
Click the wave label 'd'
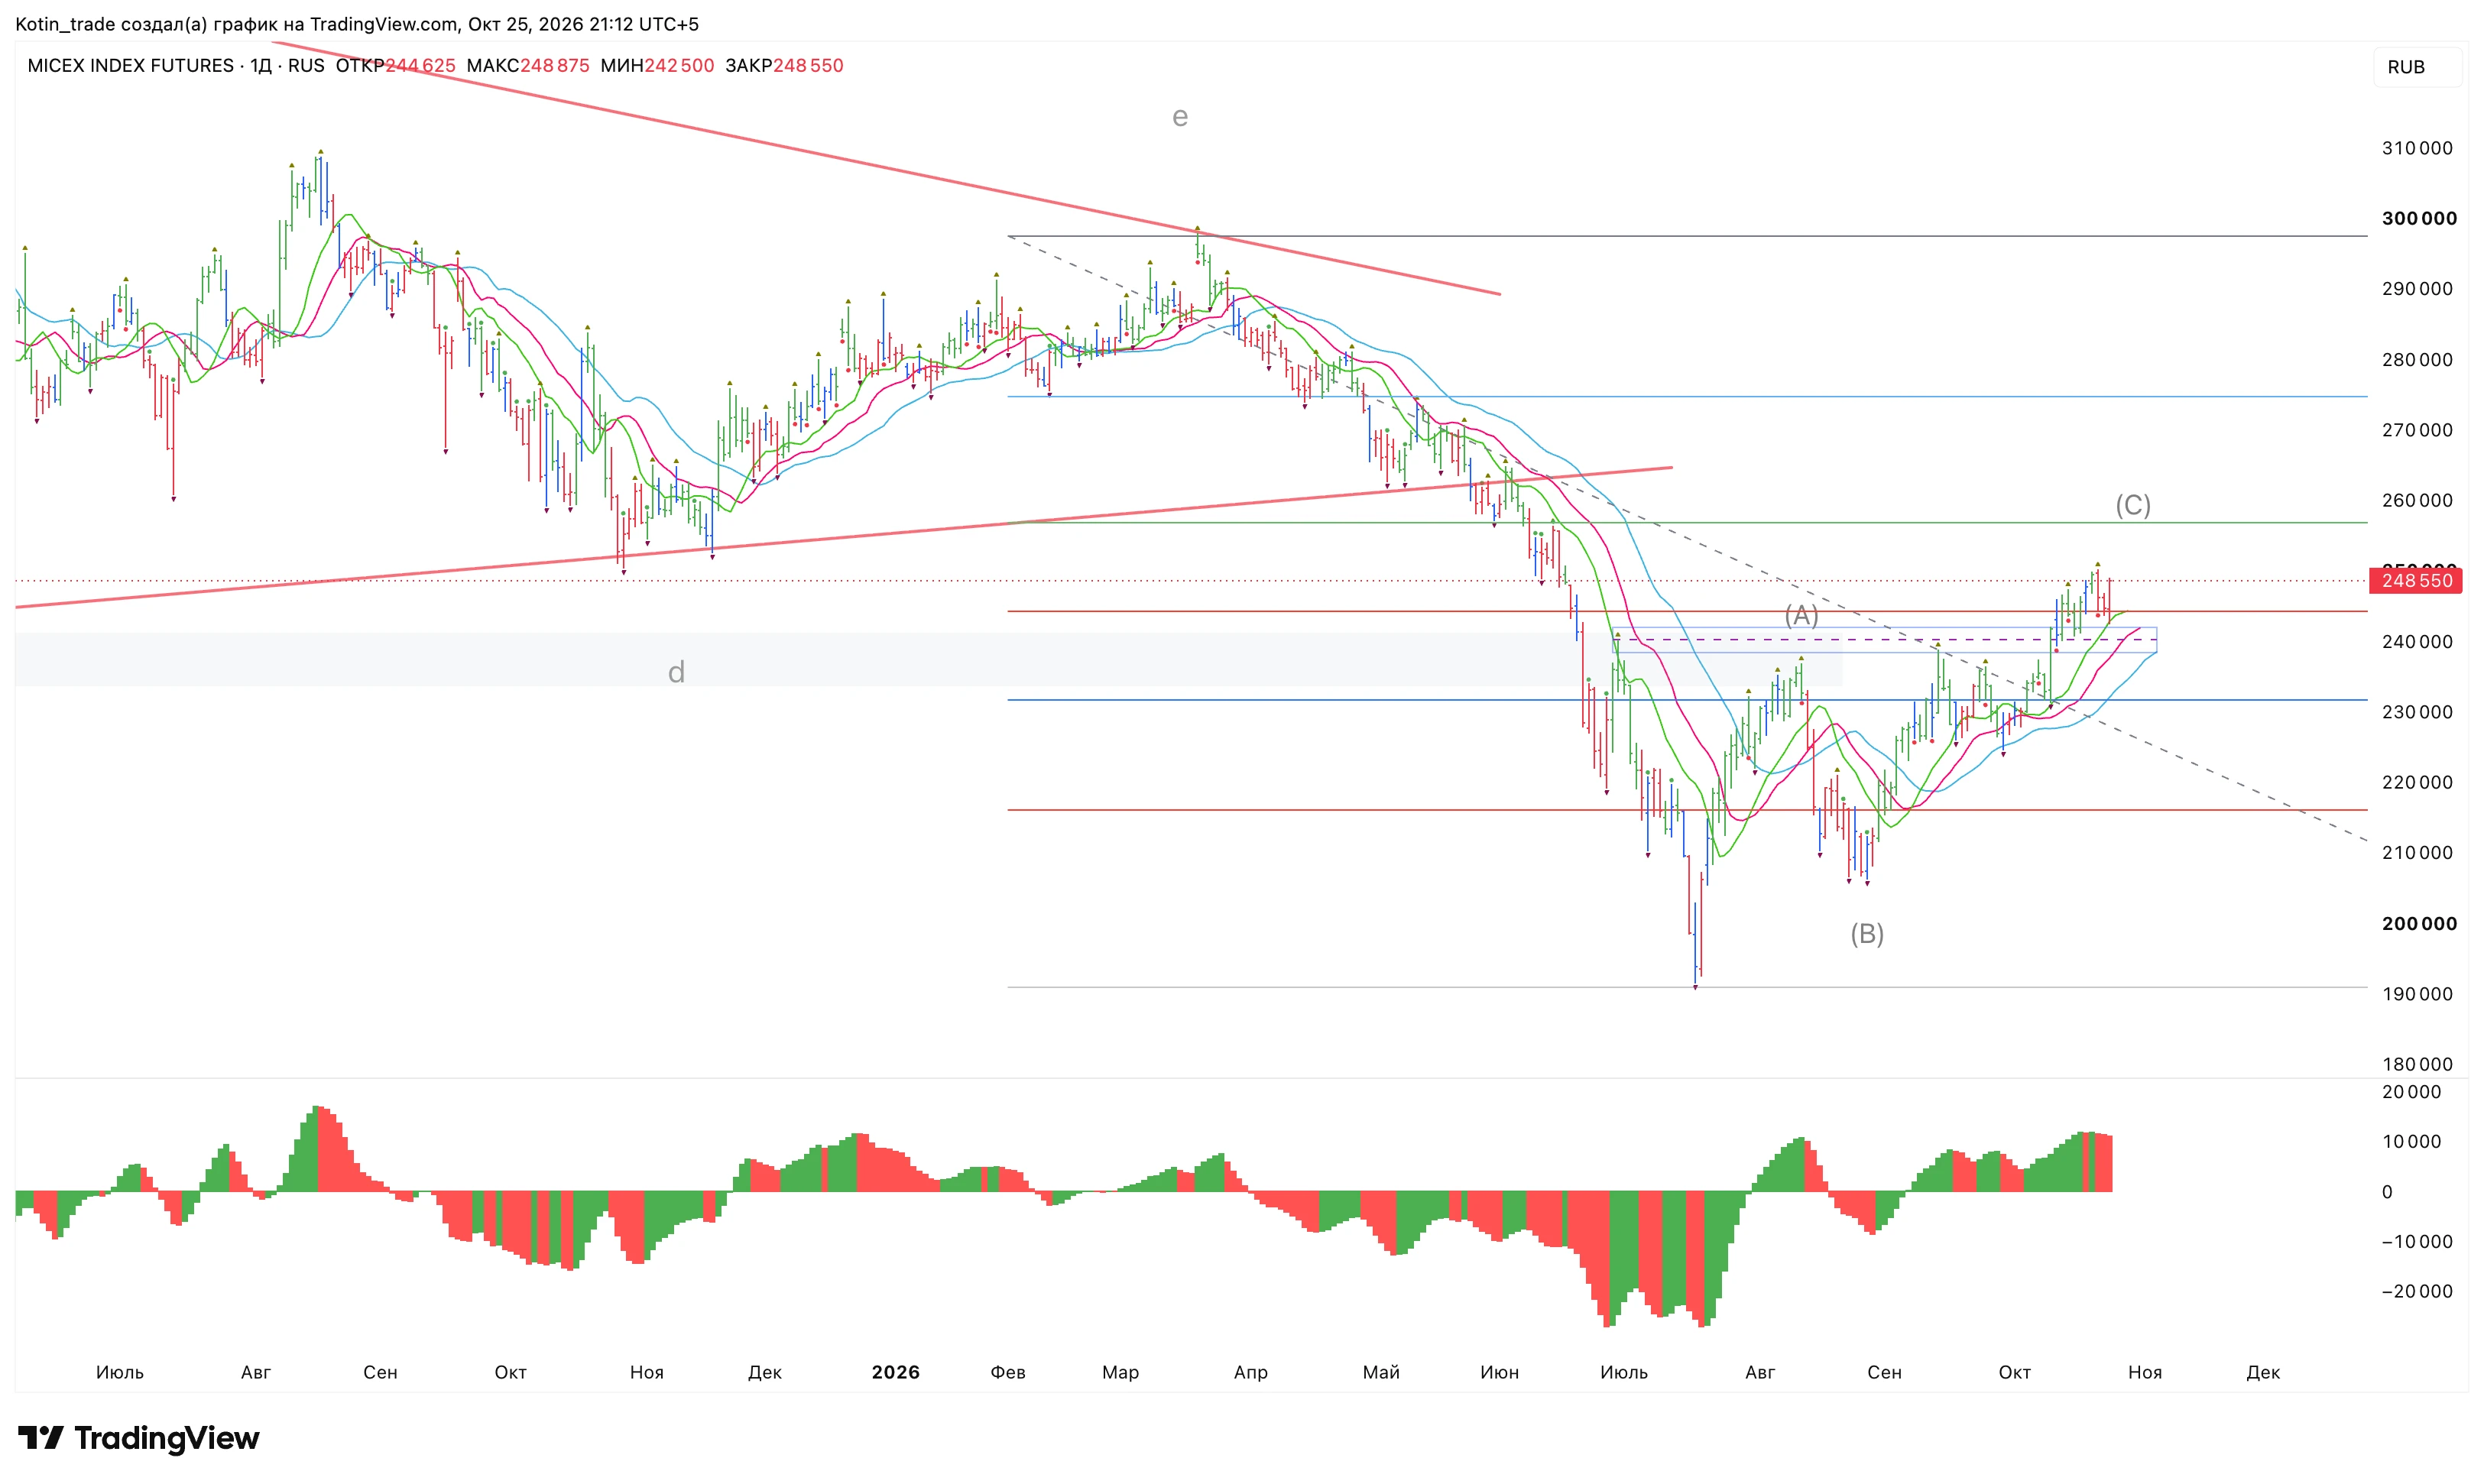677,672
